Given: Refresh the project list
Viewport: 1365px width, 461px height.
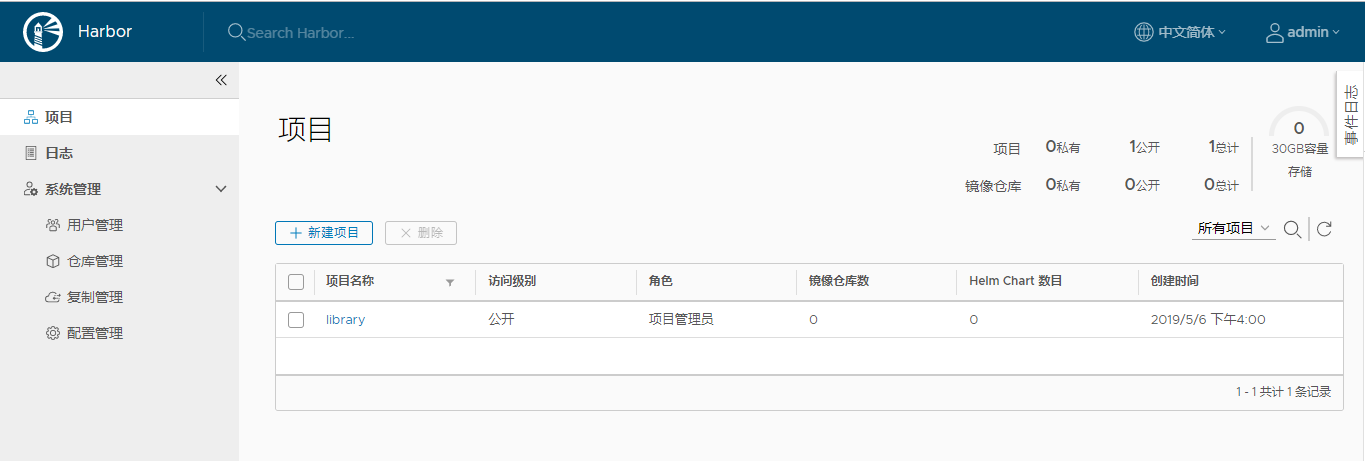Looking at the screenshot, I should click(x=1324, y=230).
